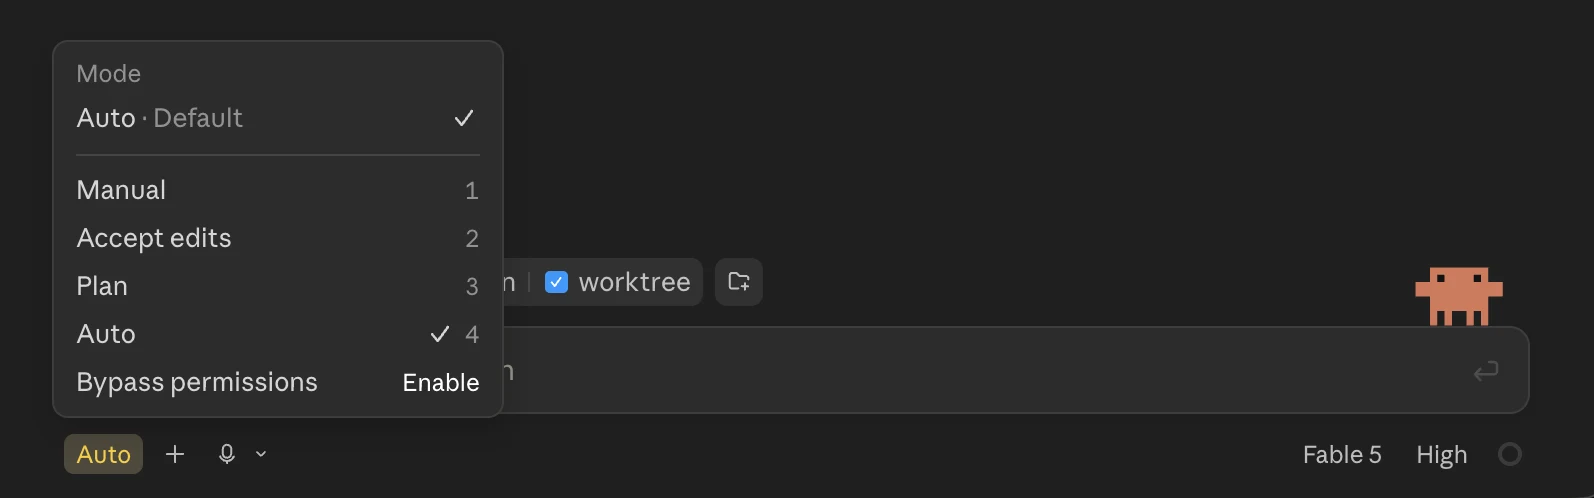Switch to Plan mode
Image resolution: width=1594 pixels, height=498 pixels.
click(x=278, y=286)
